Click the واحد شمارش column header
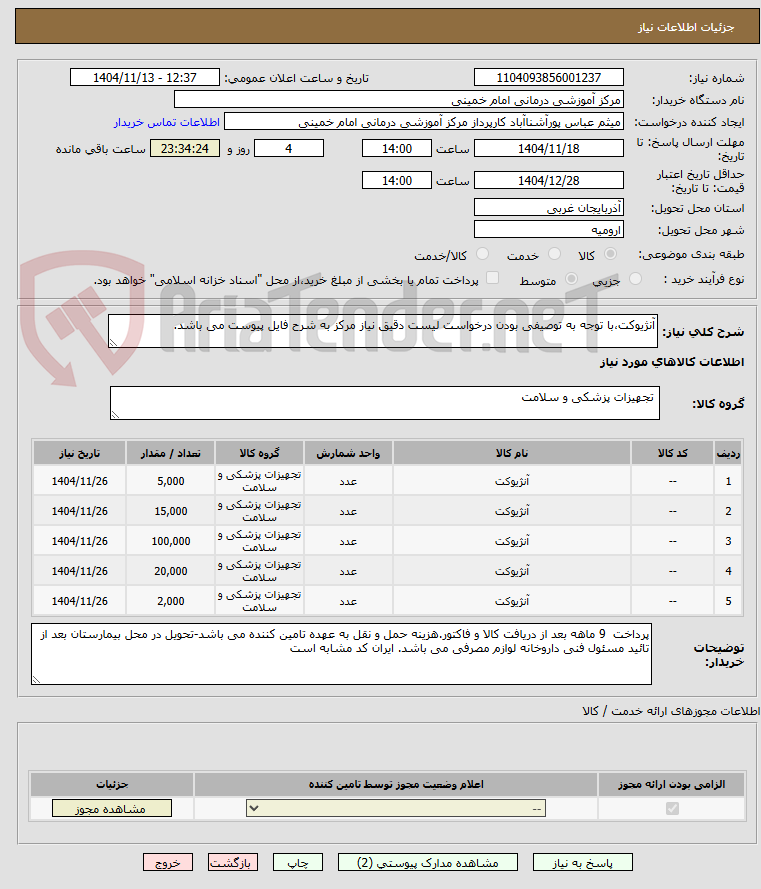The height and width of the screenshot is (889, 761). click(x=348, y=453)
